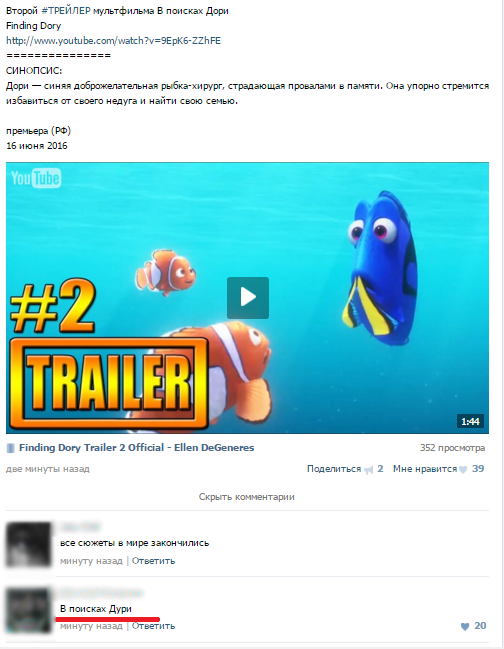Click the 1:44 duration badge
Screen dimensions: 504x649
(x=470, y=421)
